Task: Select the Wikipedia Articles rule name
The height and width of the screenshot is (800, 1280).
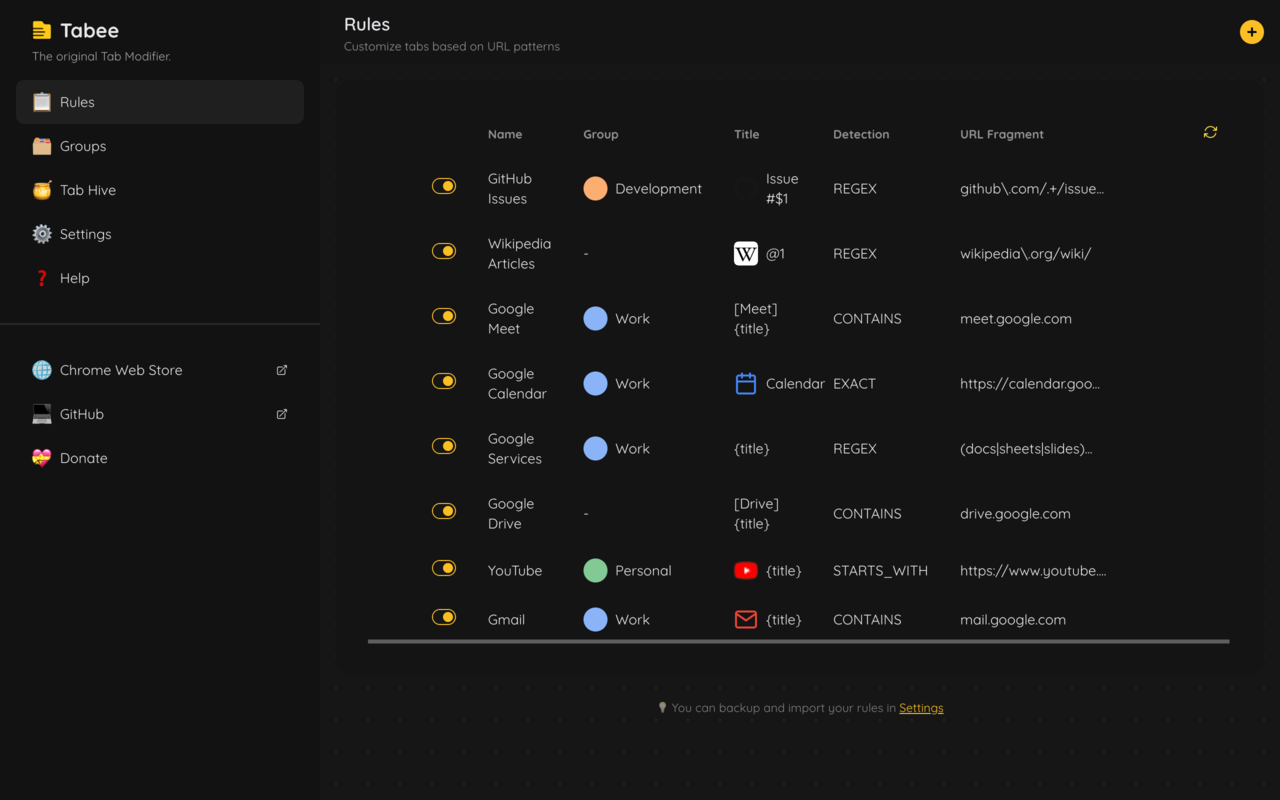Action: 519,253
